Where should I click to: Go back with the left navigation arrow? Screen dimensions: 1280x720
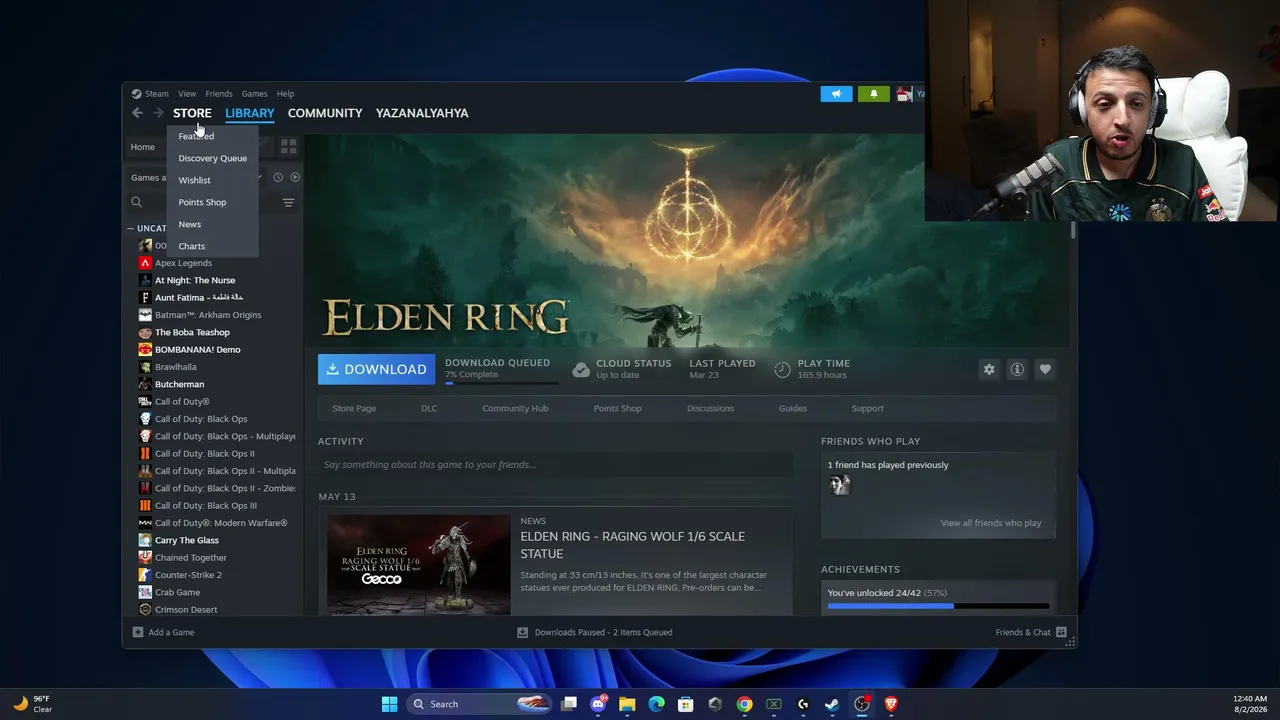pos(137,113)
